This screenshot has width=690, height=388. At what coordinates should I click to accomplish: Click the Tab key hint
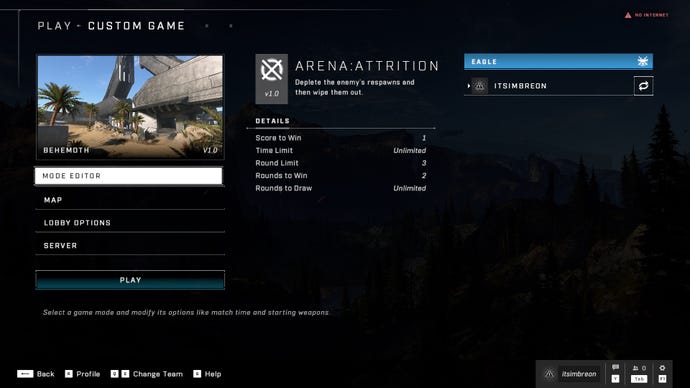(x=639, y=379)
